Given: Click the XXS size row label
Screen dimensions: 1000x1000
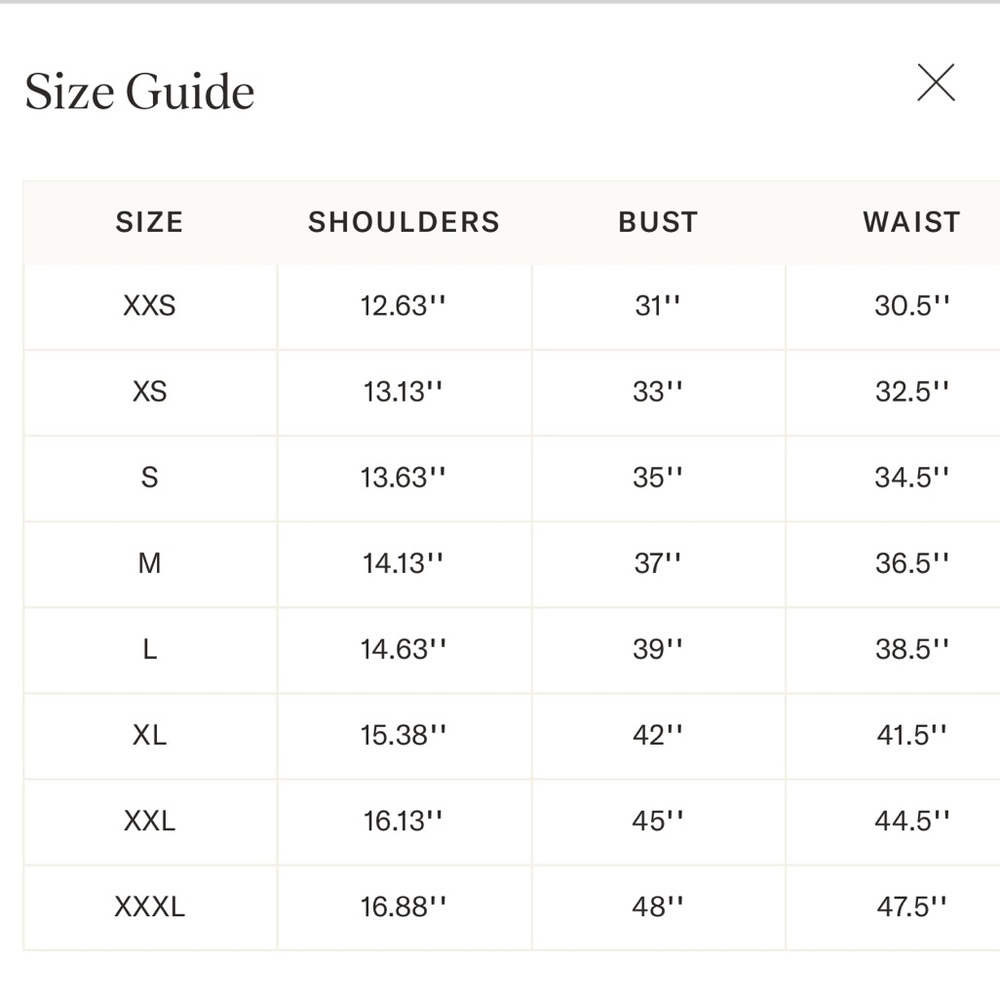Looking at the screenshot, I should click(x=150, y=305).
